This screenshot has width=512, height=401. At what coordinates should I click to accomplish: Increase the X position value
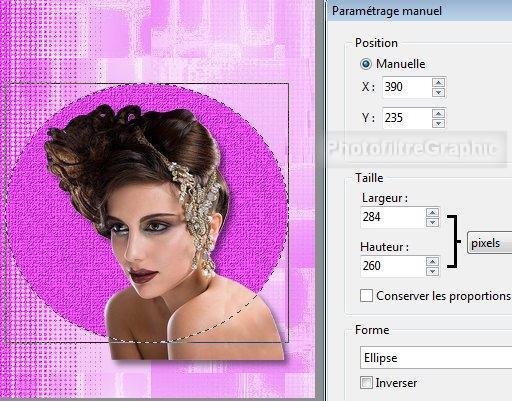[x=439, y=82]
